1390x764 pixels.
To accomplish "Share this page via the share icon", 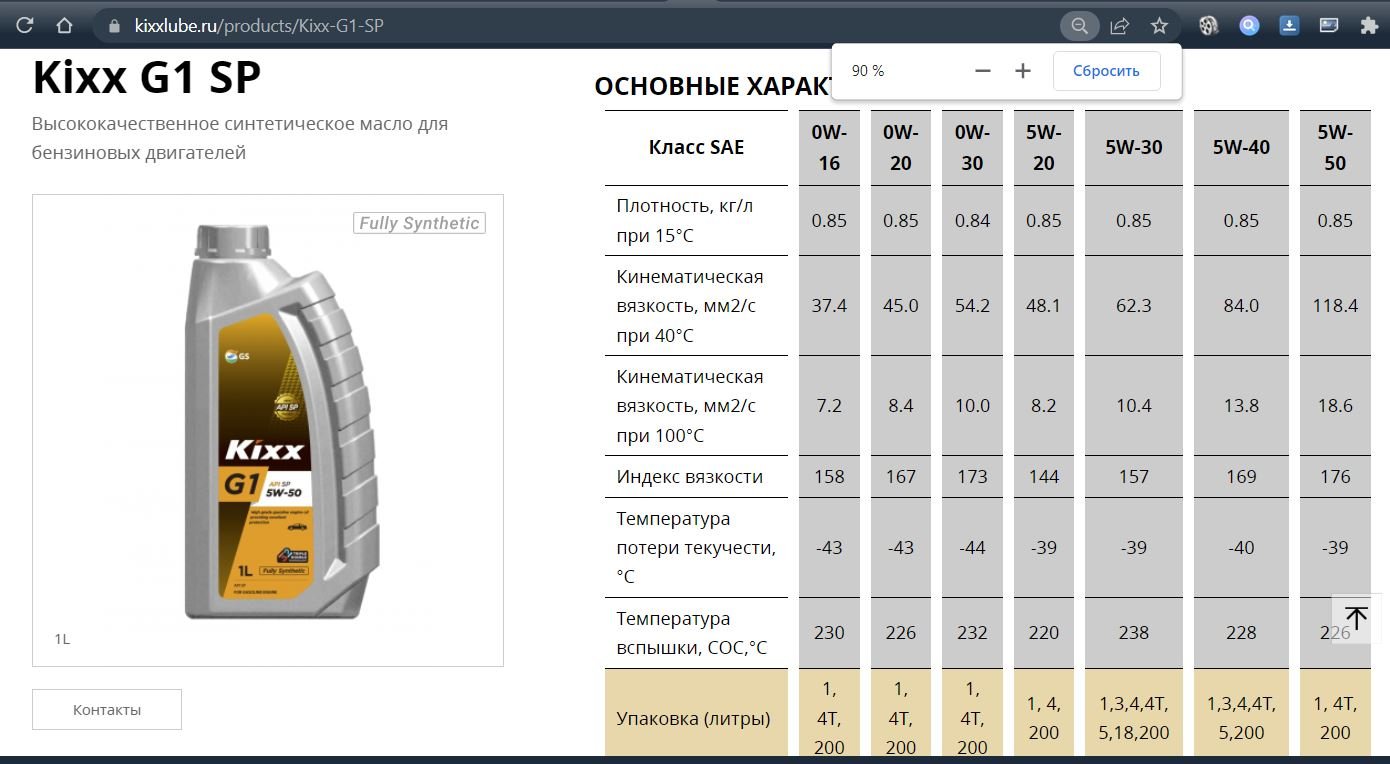I will click(x=1120, y=26).
